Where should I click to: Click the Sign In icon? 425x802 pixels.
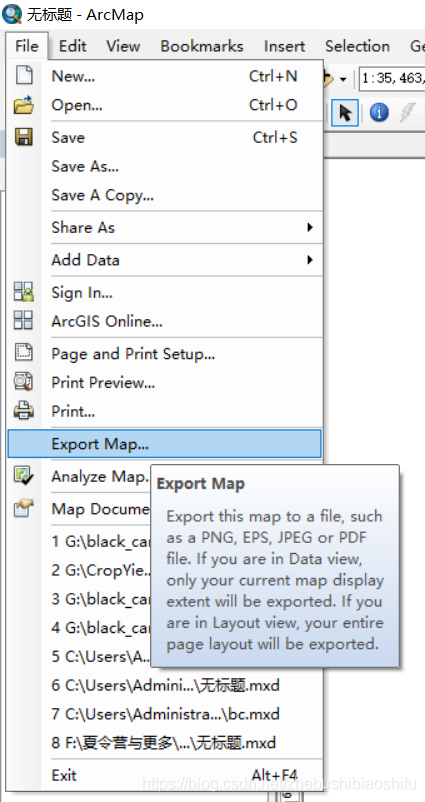pyautogui.click(x=24, y=292)
